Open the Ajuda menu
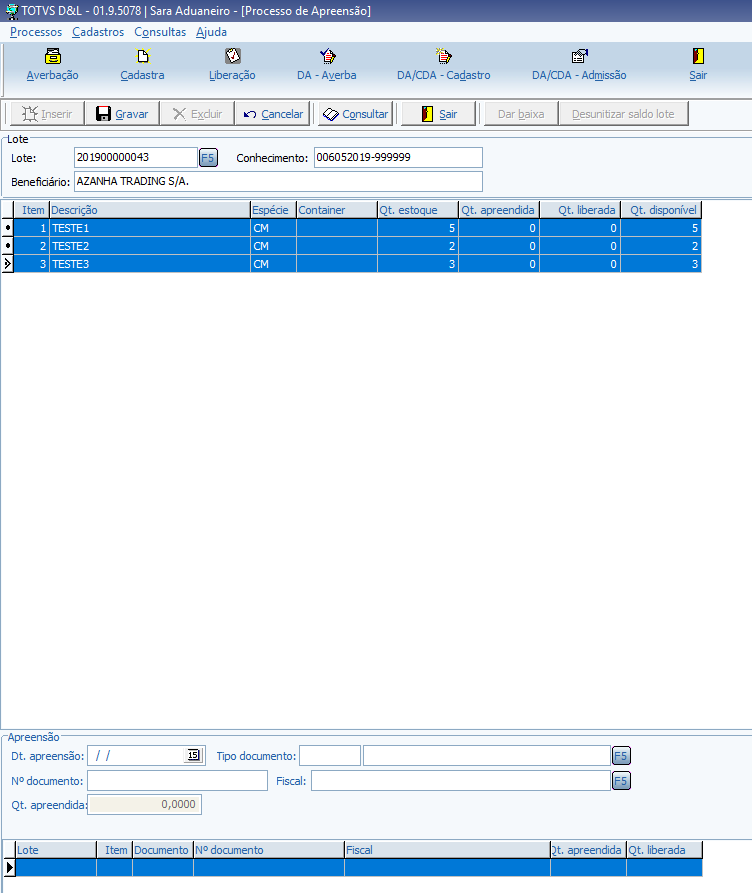 (x=211, y=32)
